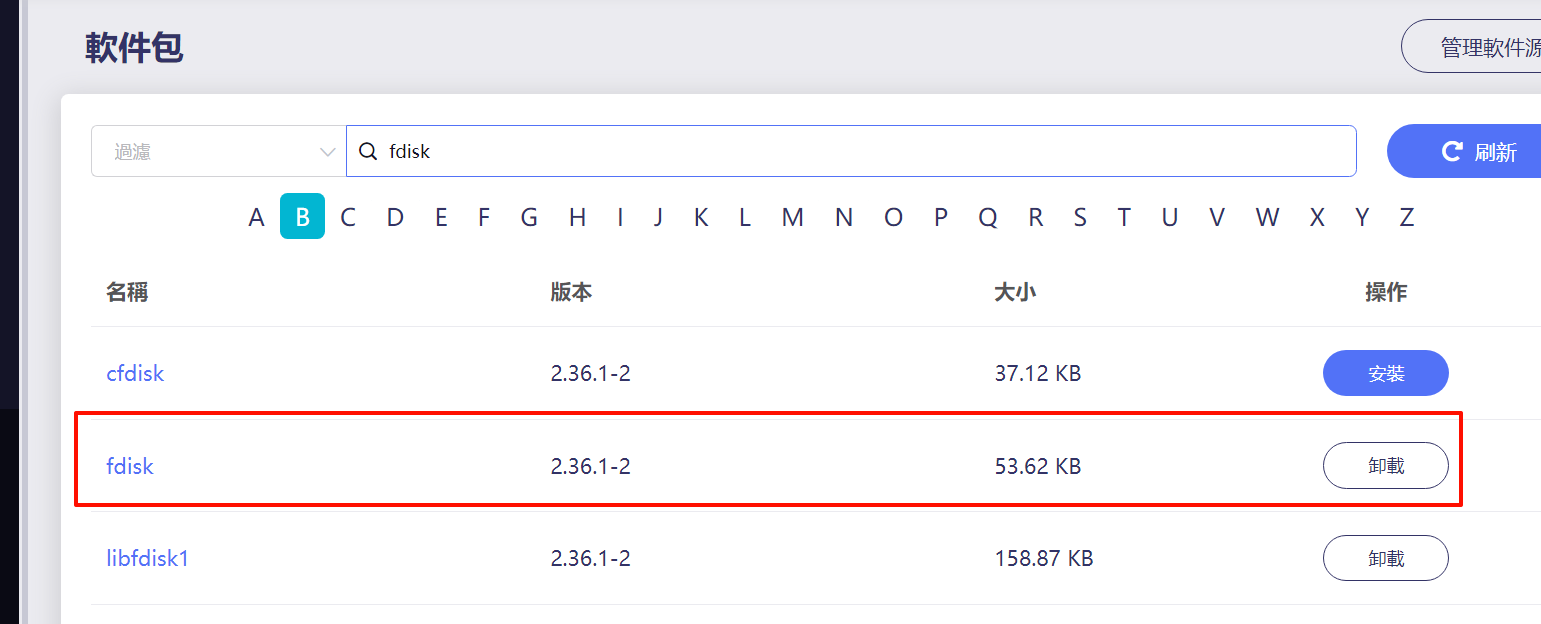Filter packages by letter Z
The width and height of the screenshot is (1541, 624).
(1406, 217)
